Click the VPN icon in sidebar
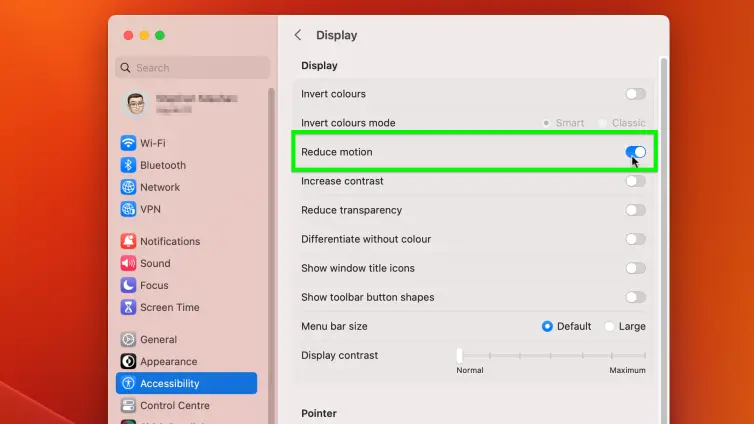 tap(128, 209)
